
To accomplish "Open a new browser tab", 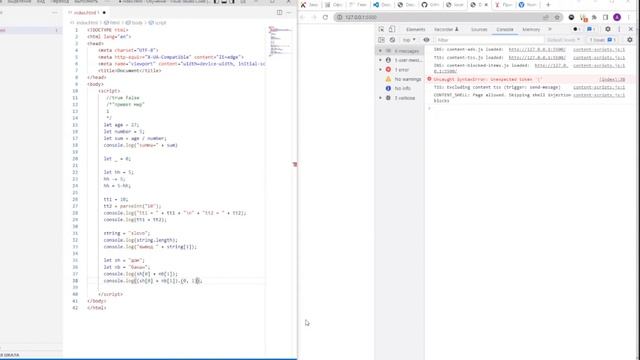I will 548,5.
